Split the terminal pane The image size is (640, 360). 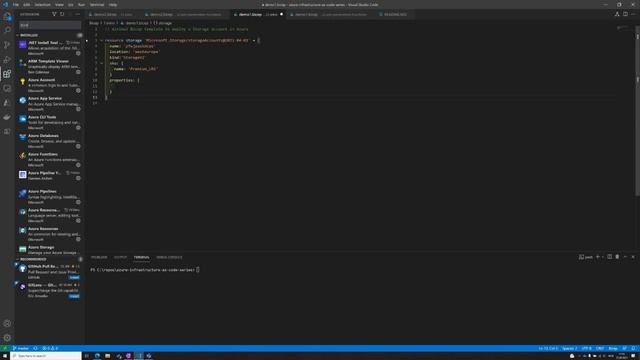[609, 257]
